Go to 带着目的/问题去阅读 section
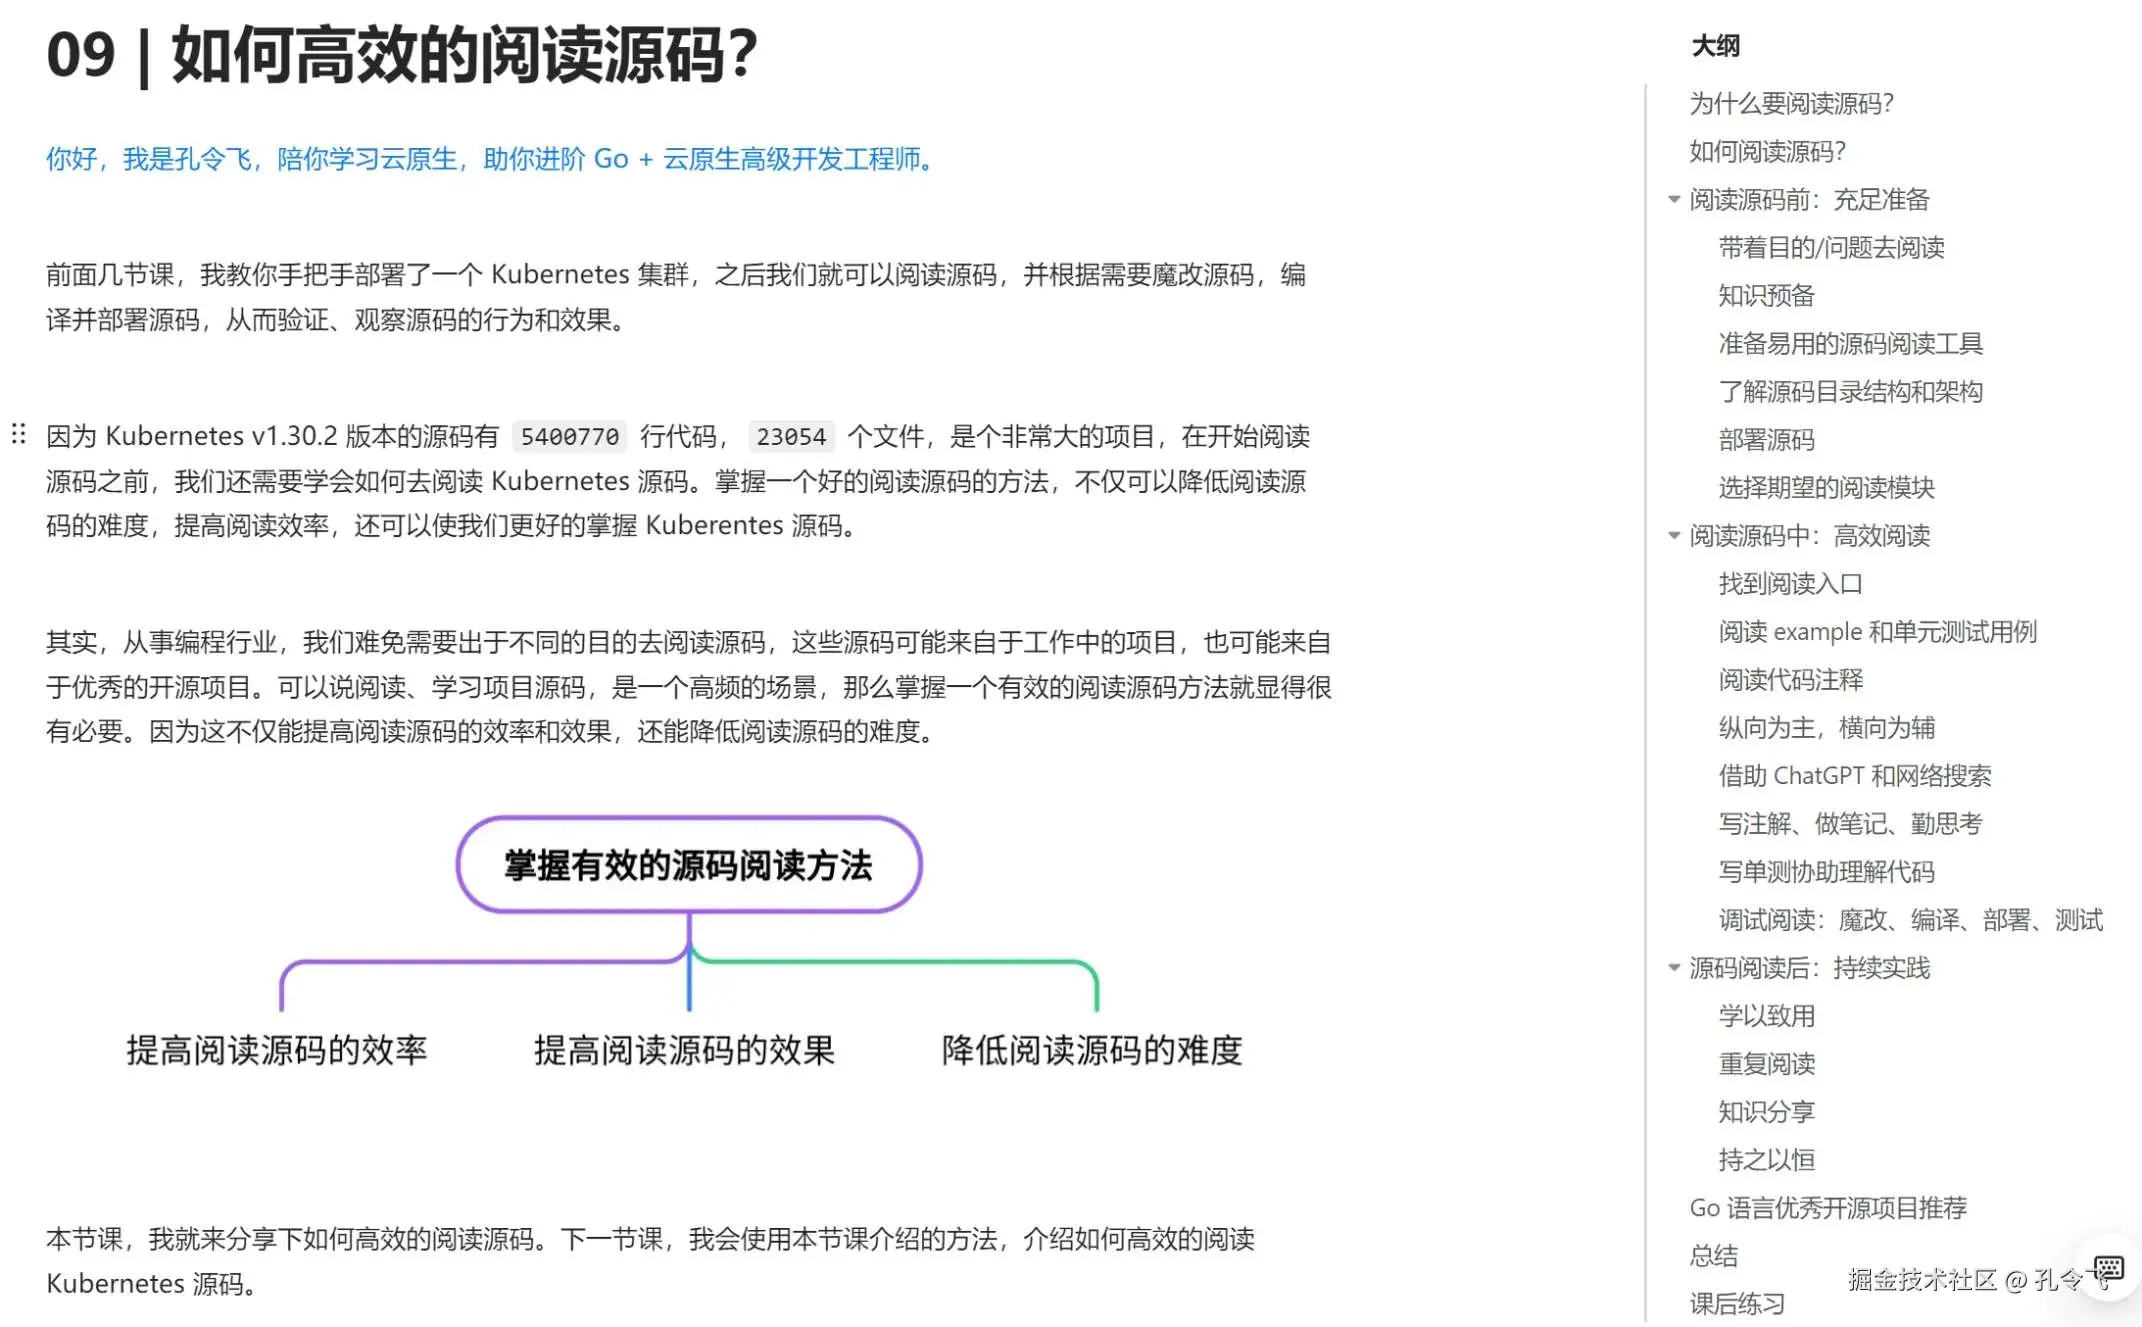This screenshot has height=1327, width=2142. [1831, 247]
